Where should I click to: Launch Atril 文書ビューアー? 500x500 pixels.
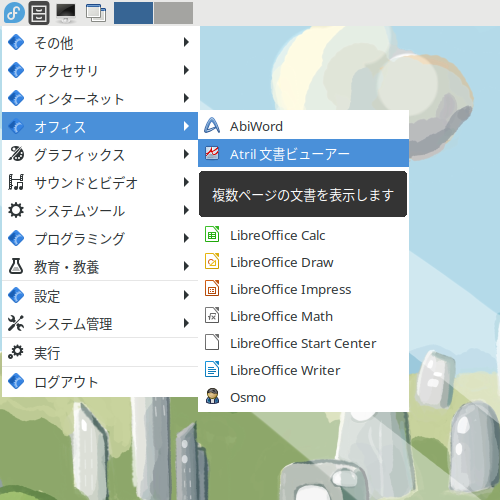coord(303,153)
